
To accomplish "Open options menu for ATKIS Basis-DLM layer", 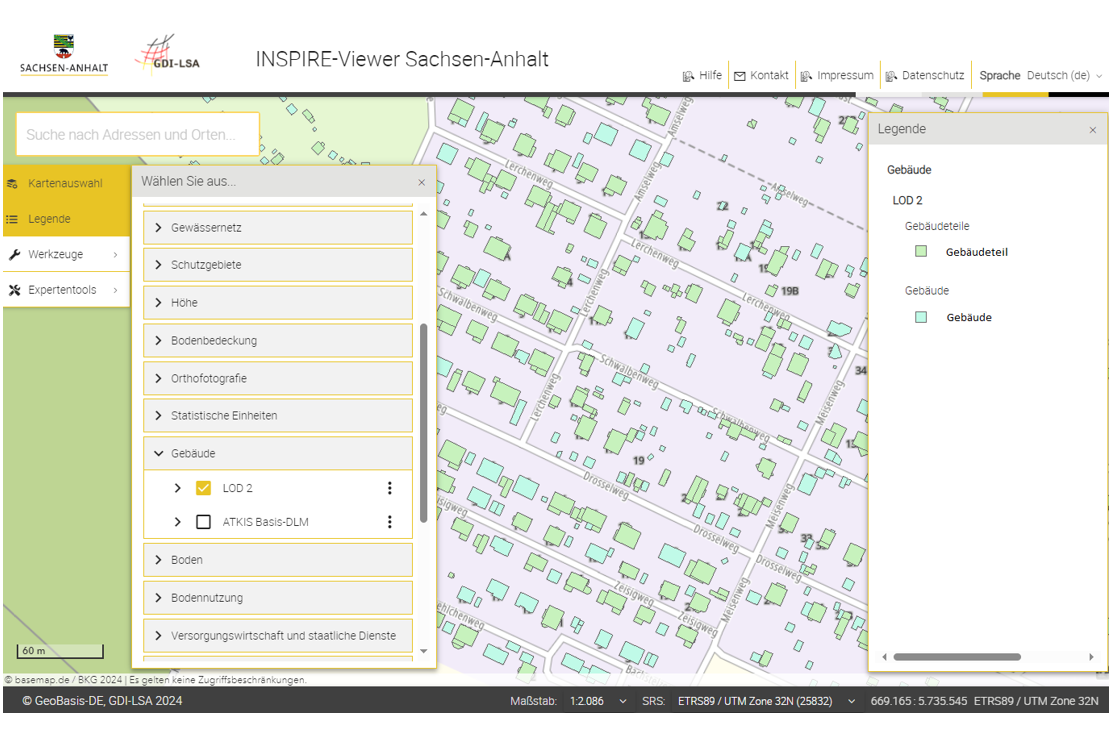I will coord(390,522).
